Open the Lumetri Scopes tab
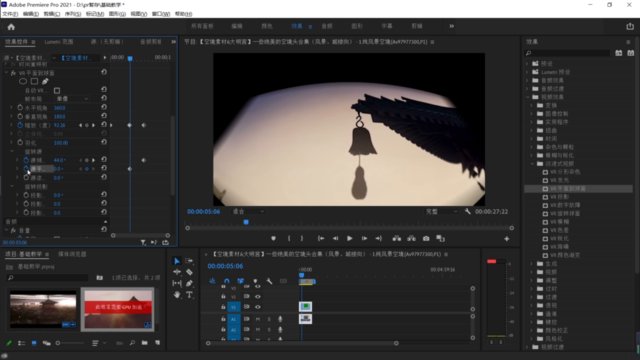The image size is (640, 360). tap(59, 42)
